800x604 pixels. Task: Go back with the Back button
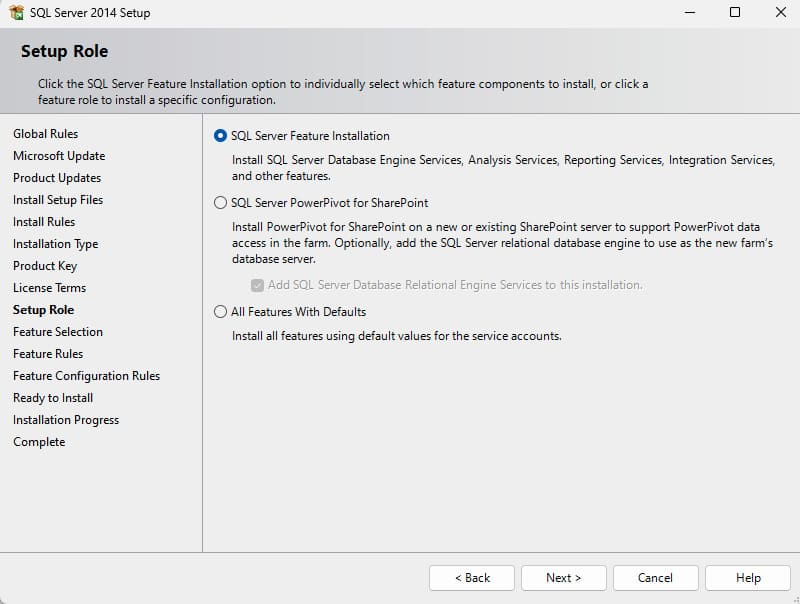(x=472, y=578)
